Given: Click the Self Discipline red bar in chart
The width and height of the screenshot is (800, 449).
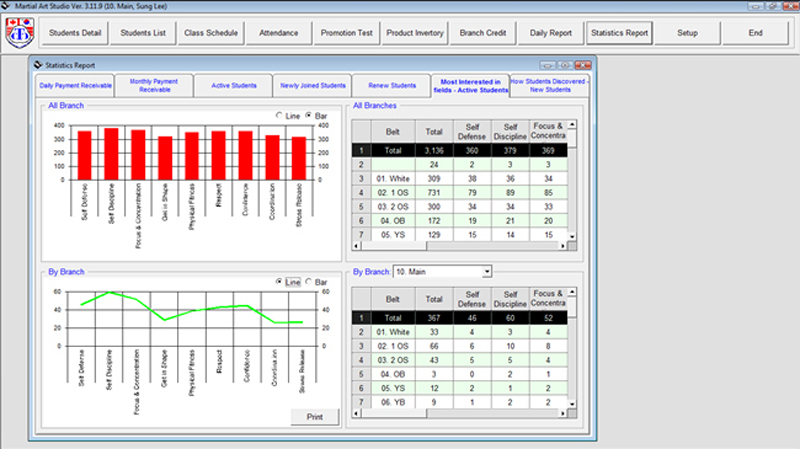Looking at the screenshot, I should pos(111,154).
